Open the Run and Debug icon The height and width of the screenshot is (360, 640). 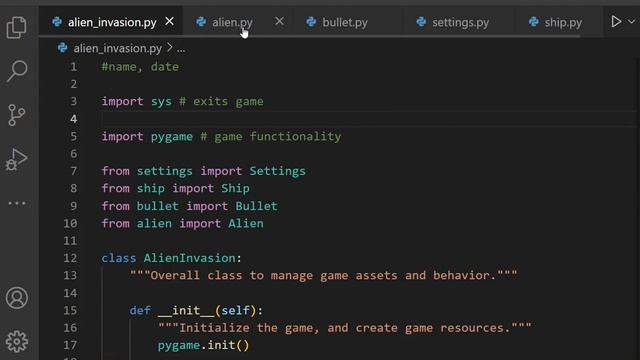point(16,159)
